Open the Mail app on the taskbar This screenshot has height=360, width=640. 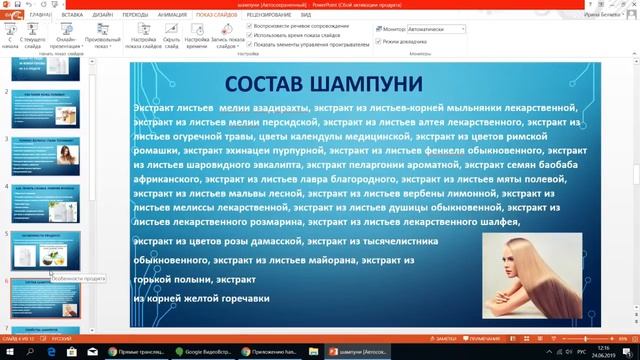click(x=93, y=351)
